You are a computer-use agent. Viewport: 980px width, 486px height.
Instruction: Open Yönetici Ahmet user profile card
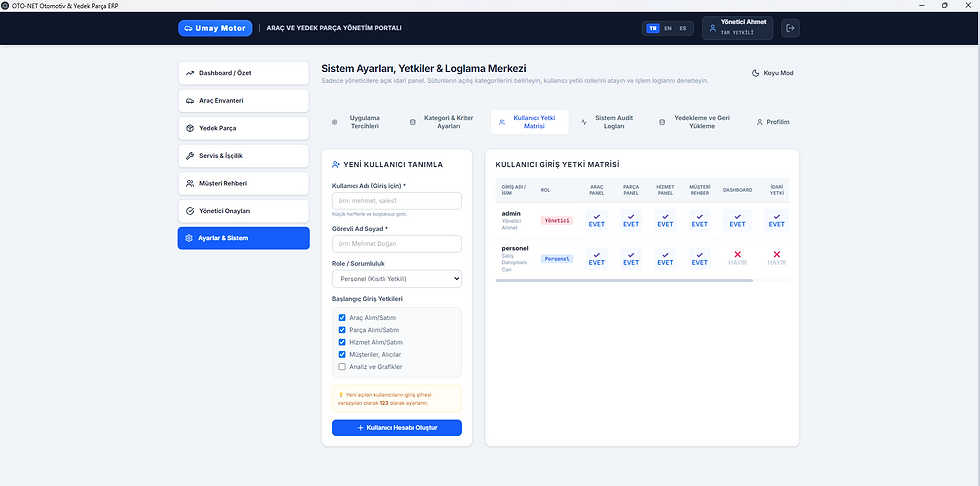pos(738,28)
